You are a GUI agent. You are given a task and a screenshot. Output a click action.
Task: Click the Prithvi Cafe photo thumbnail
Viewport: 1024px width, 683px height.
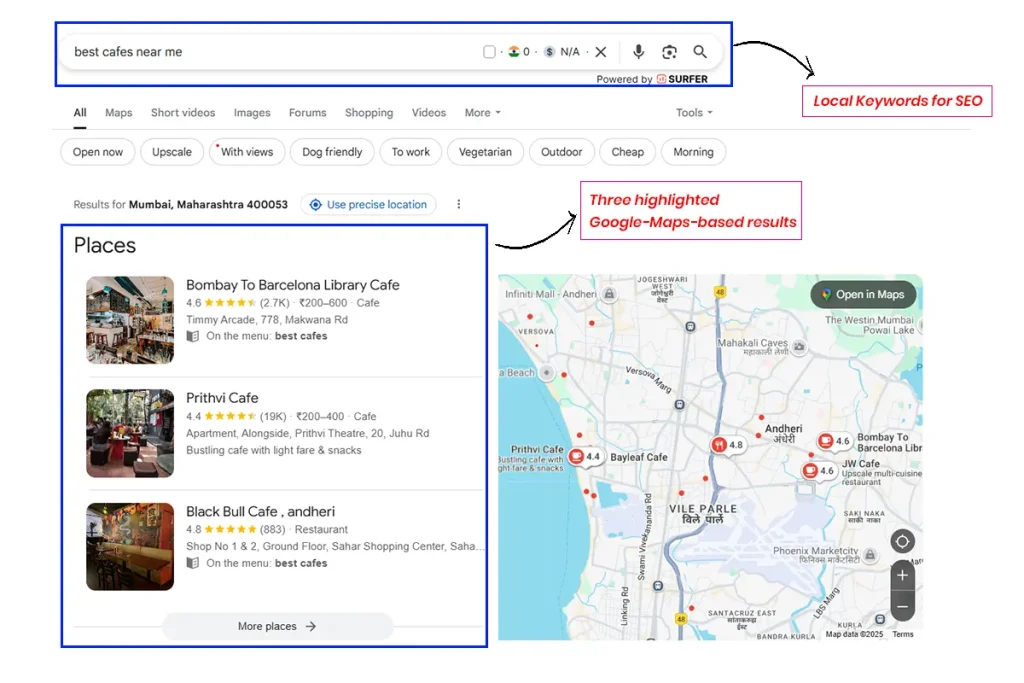click(x=130, y=434)
